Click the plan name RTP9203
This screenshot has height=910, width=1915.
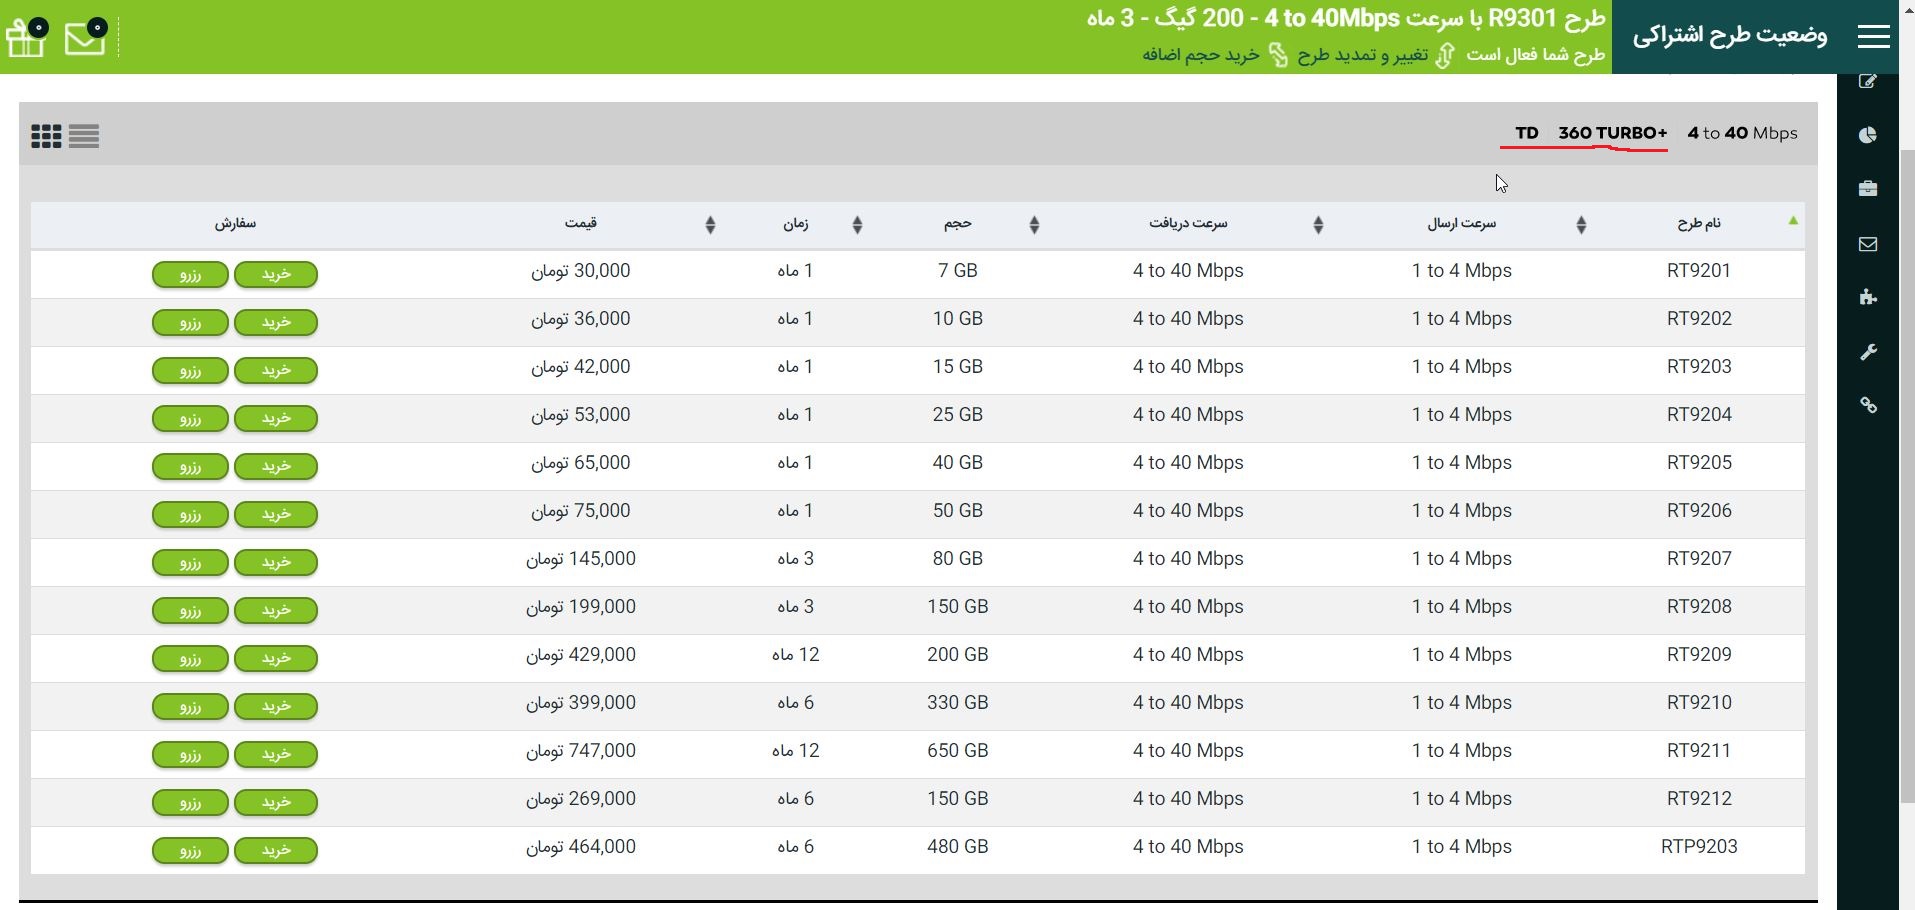coord(1699,847)
